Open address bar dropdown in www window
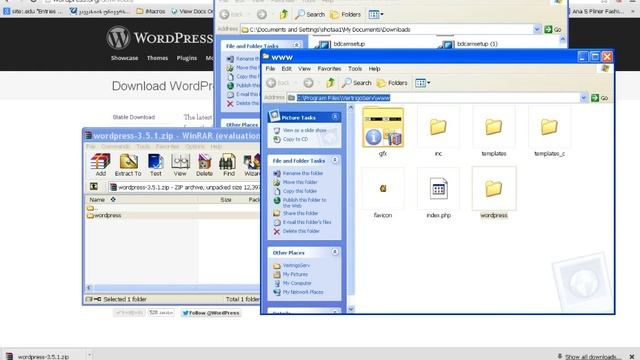 [x=584, y=98]
